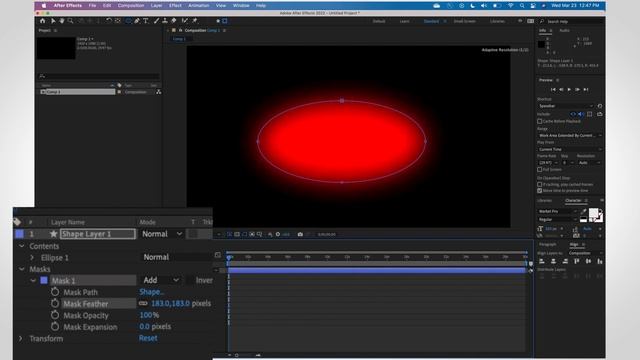Viewport: 640px width, 360px height.
Task: Toggle include audio speaker in Preview
Action: click(x=581, y=114)
